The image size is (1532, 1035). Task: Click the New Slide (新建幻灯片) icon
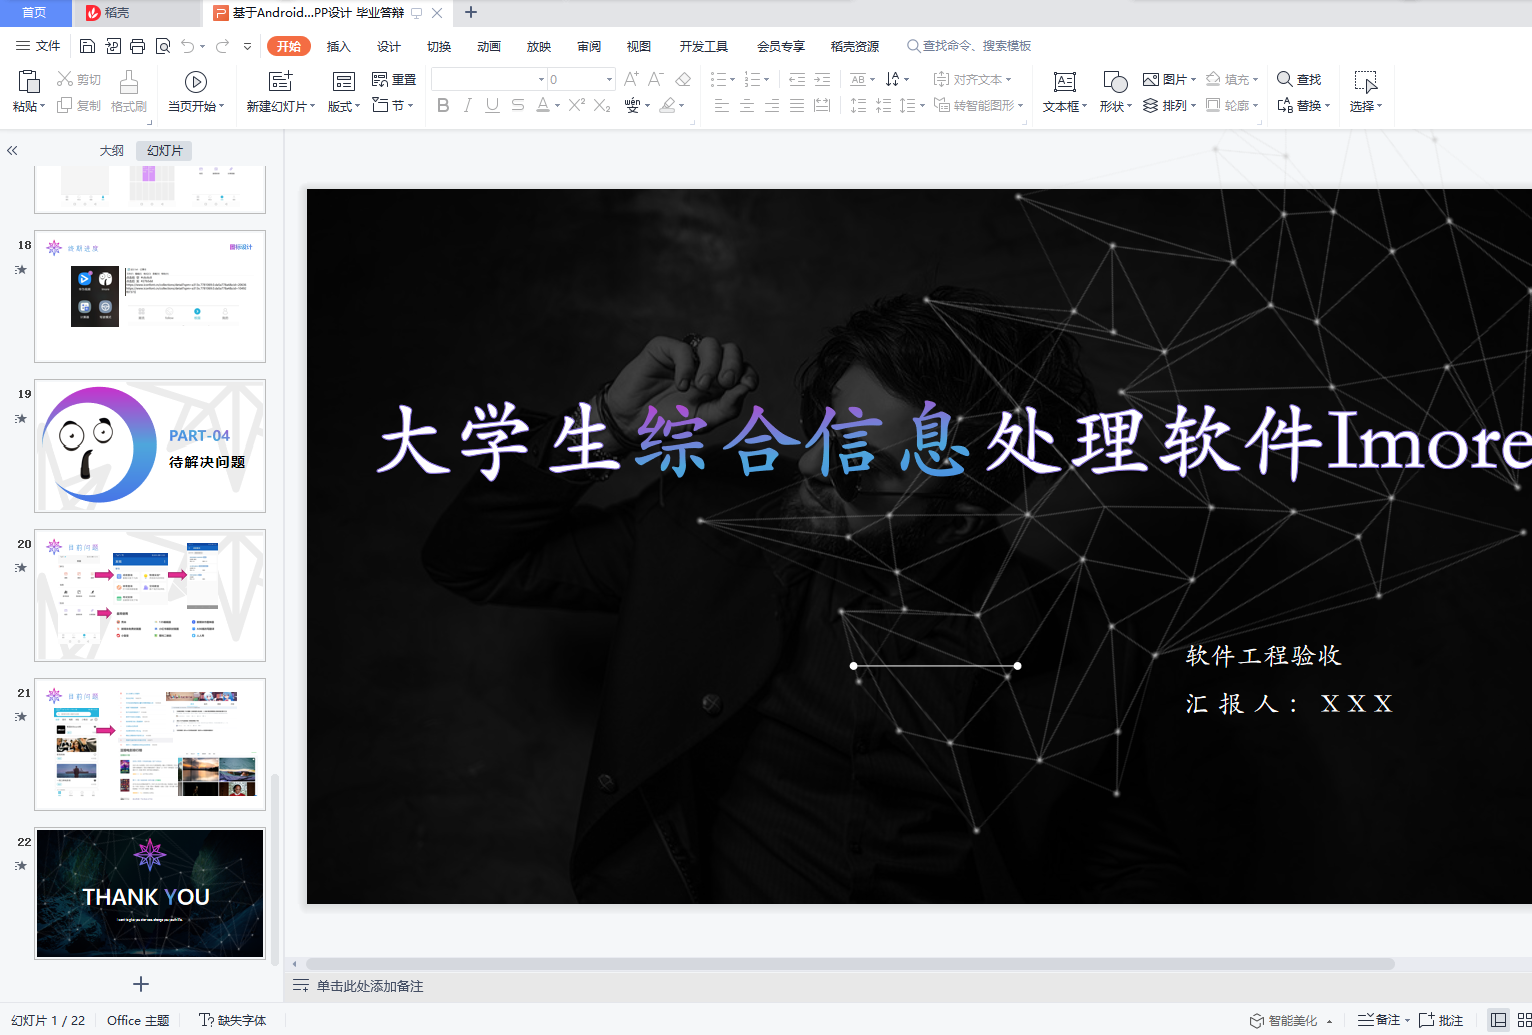click(281, 81)
